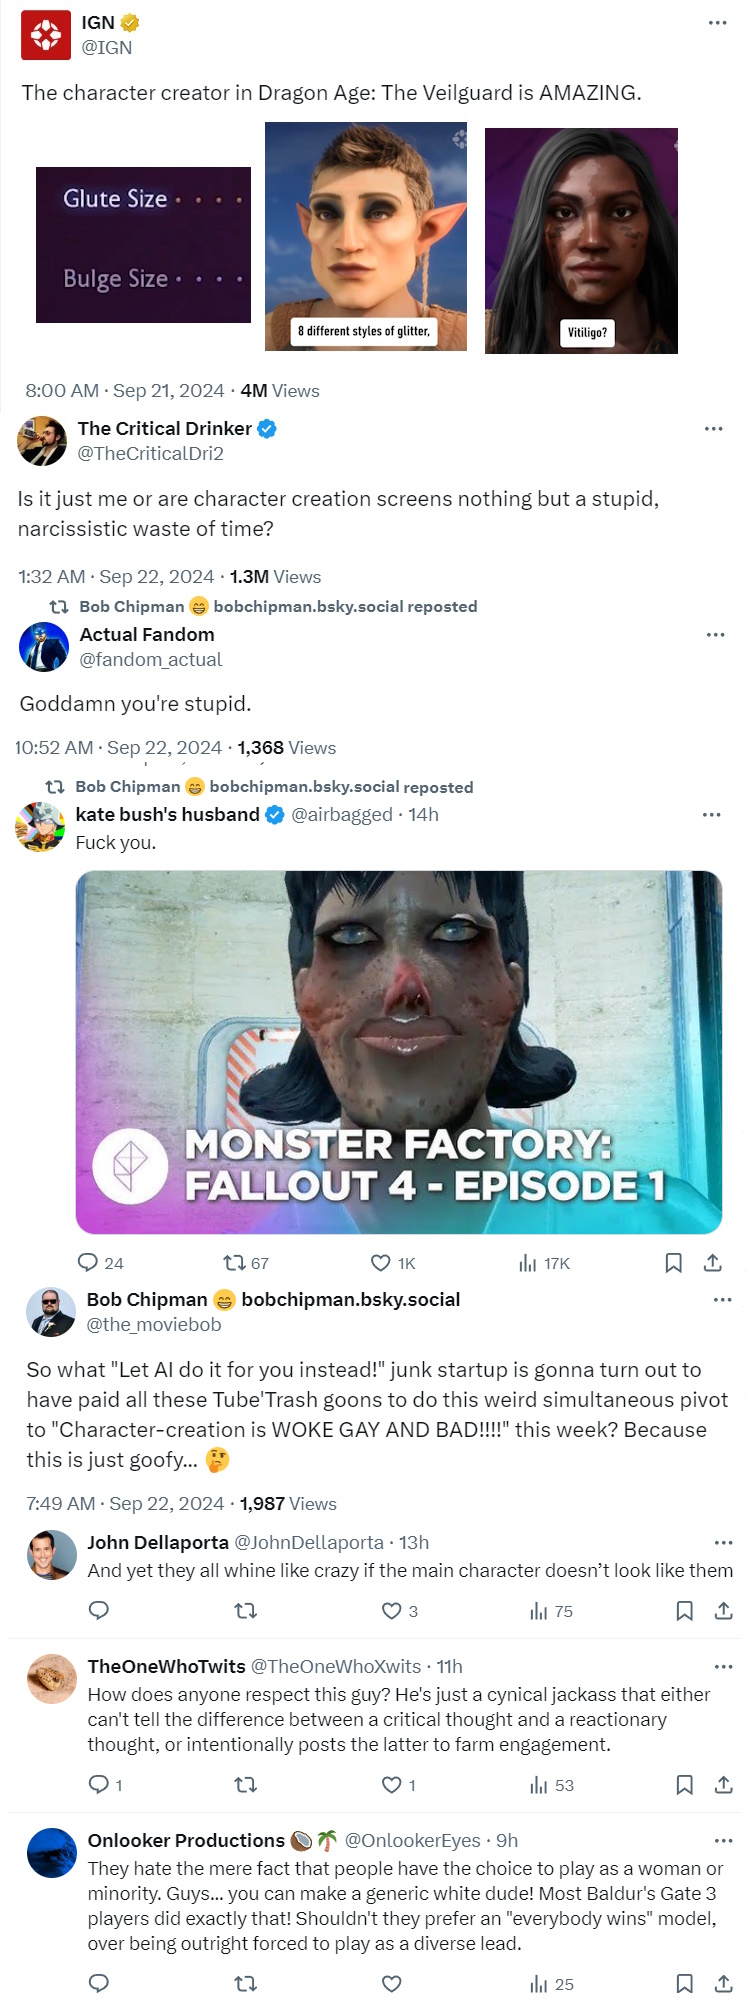Bookmark the Monster Factory tweet
The image size is (747, 2007).
pos(673,1263)
